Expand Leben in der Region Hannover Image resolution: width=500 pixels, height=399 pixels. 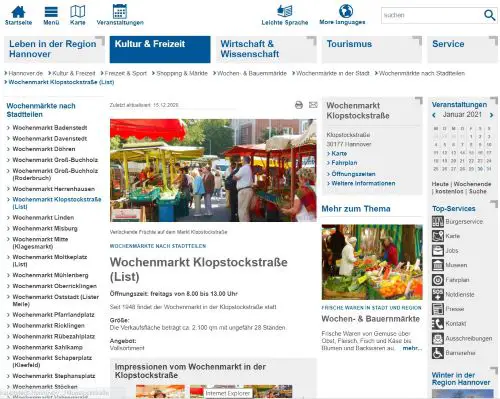click(54, 49)
